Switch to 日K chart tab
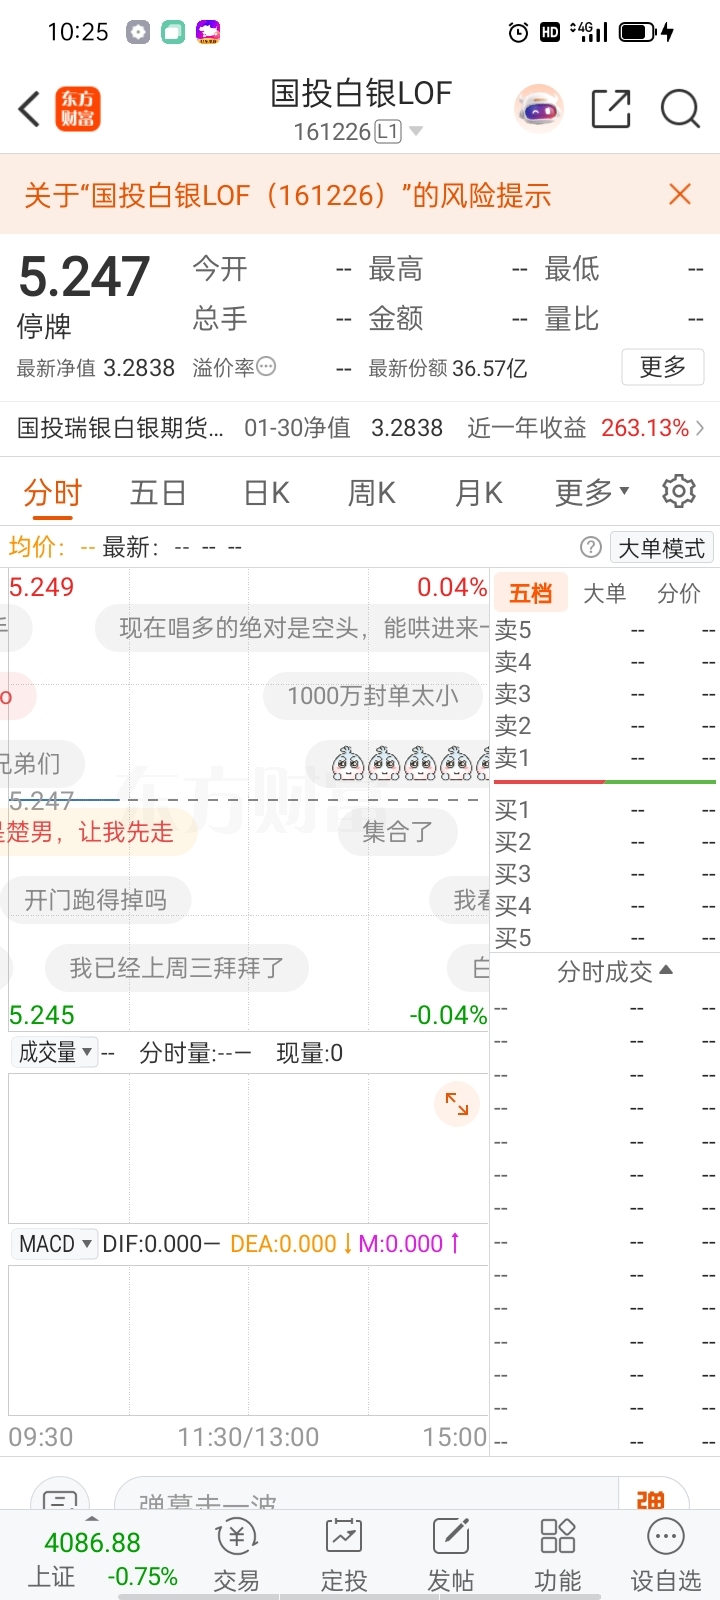720x1600 pixels. [266, 492]
